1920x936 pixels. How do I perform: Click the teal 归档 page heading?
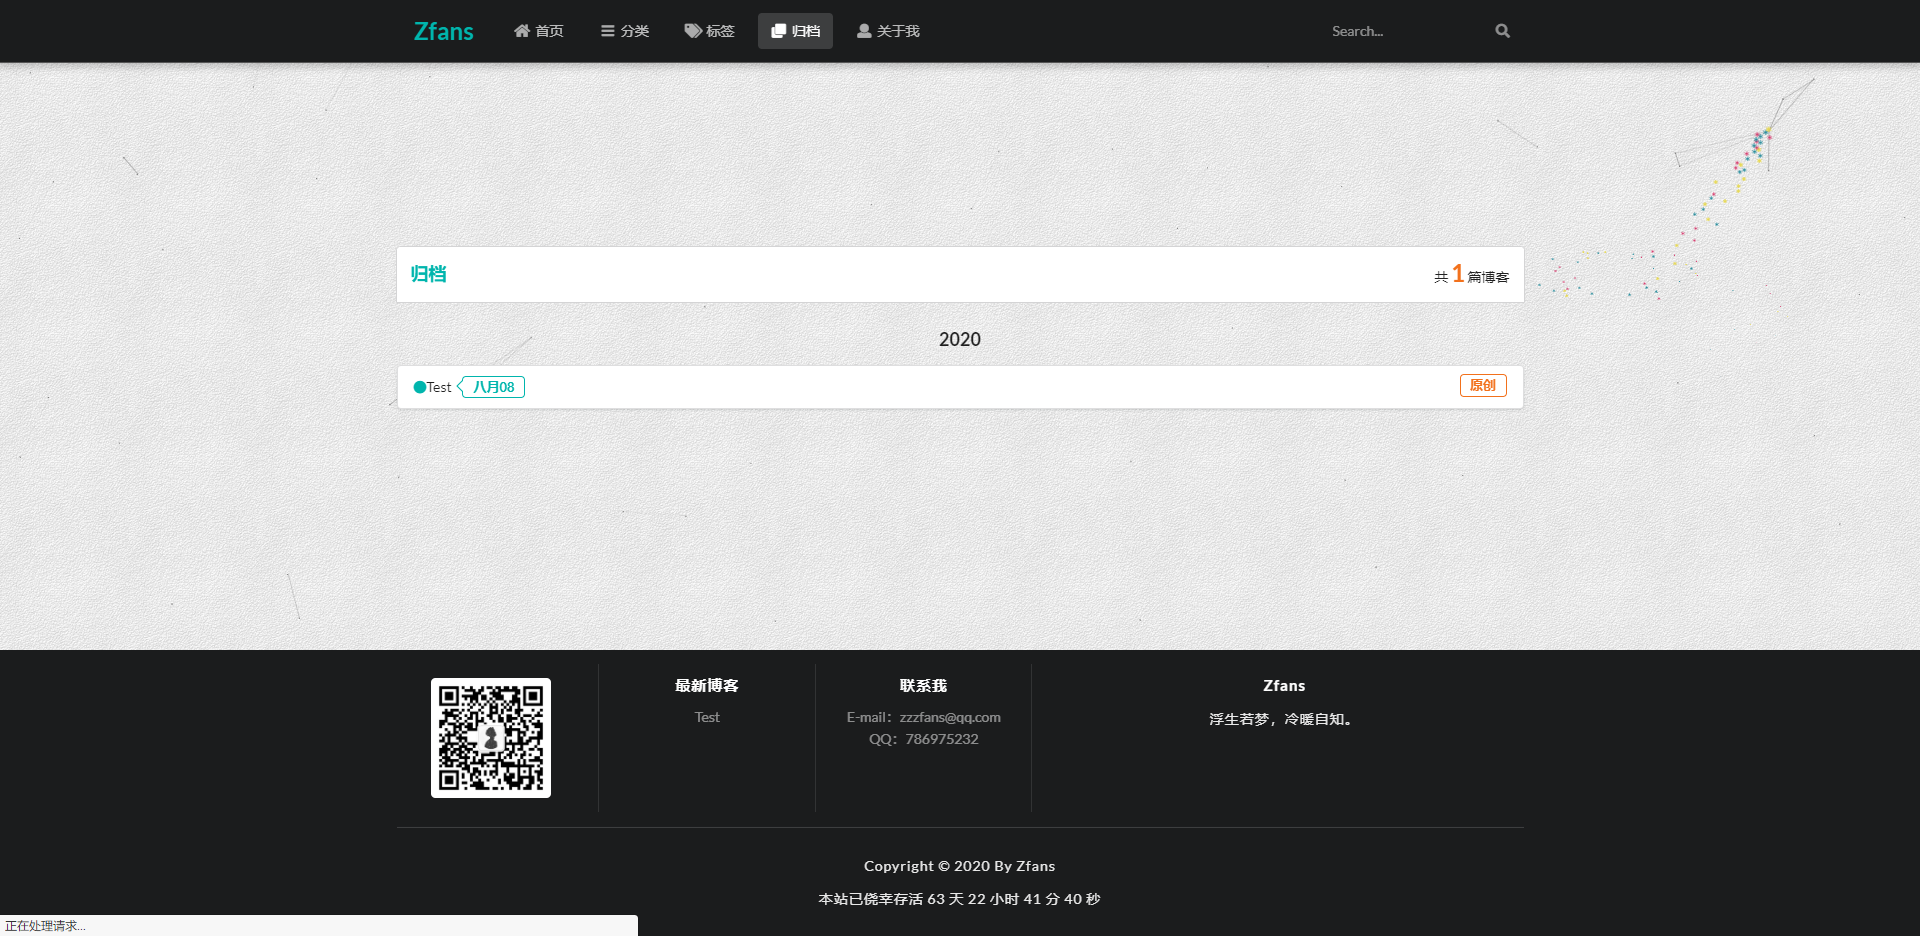pyautogui.click(x=429, y=274)
